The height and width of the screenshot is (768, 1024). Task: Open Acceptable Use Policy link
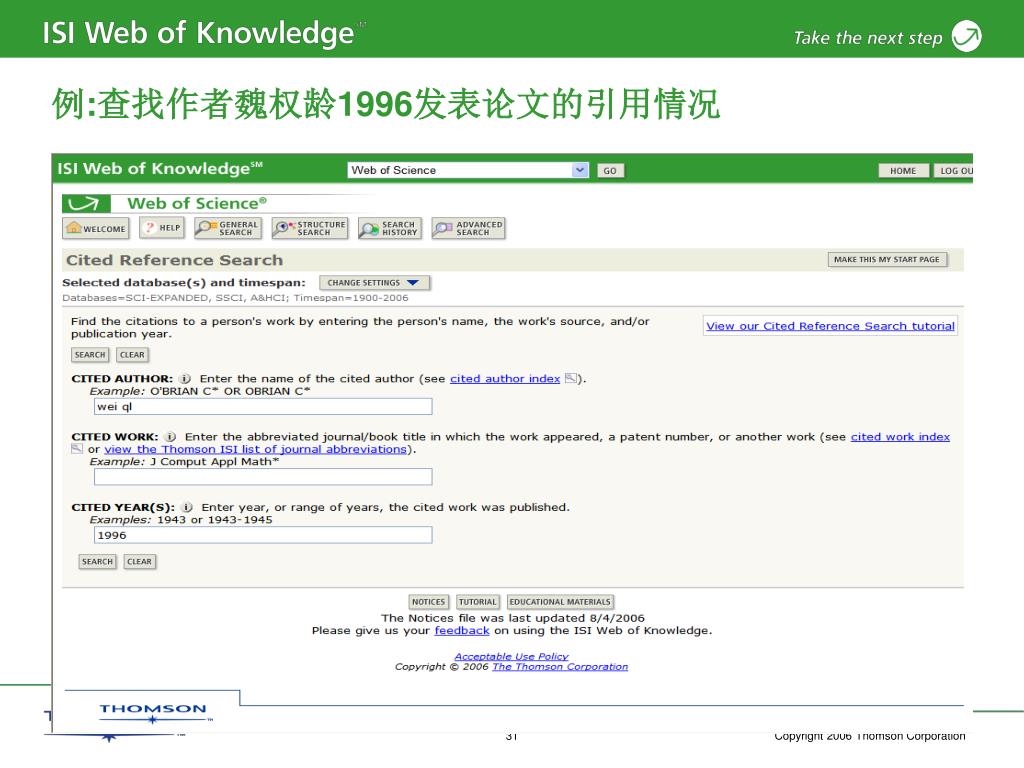(511, 656)
